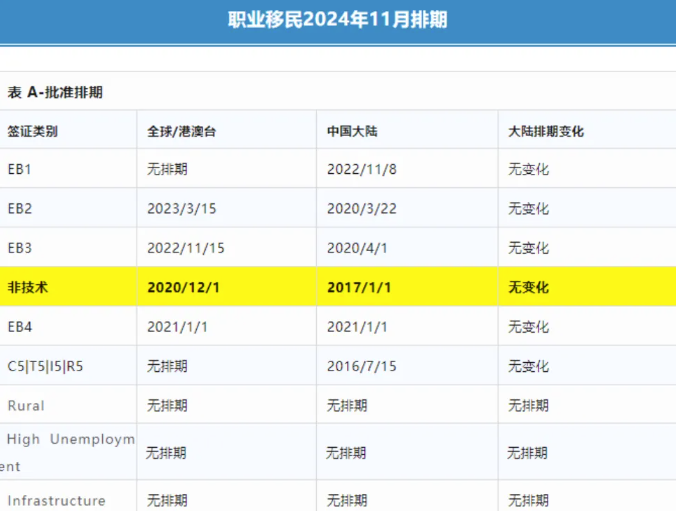
Task: Click 无变化 in the C5|T5|I5|R5 row
Action: 529,366
